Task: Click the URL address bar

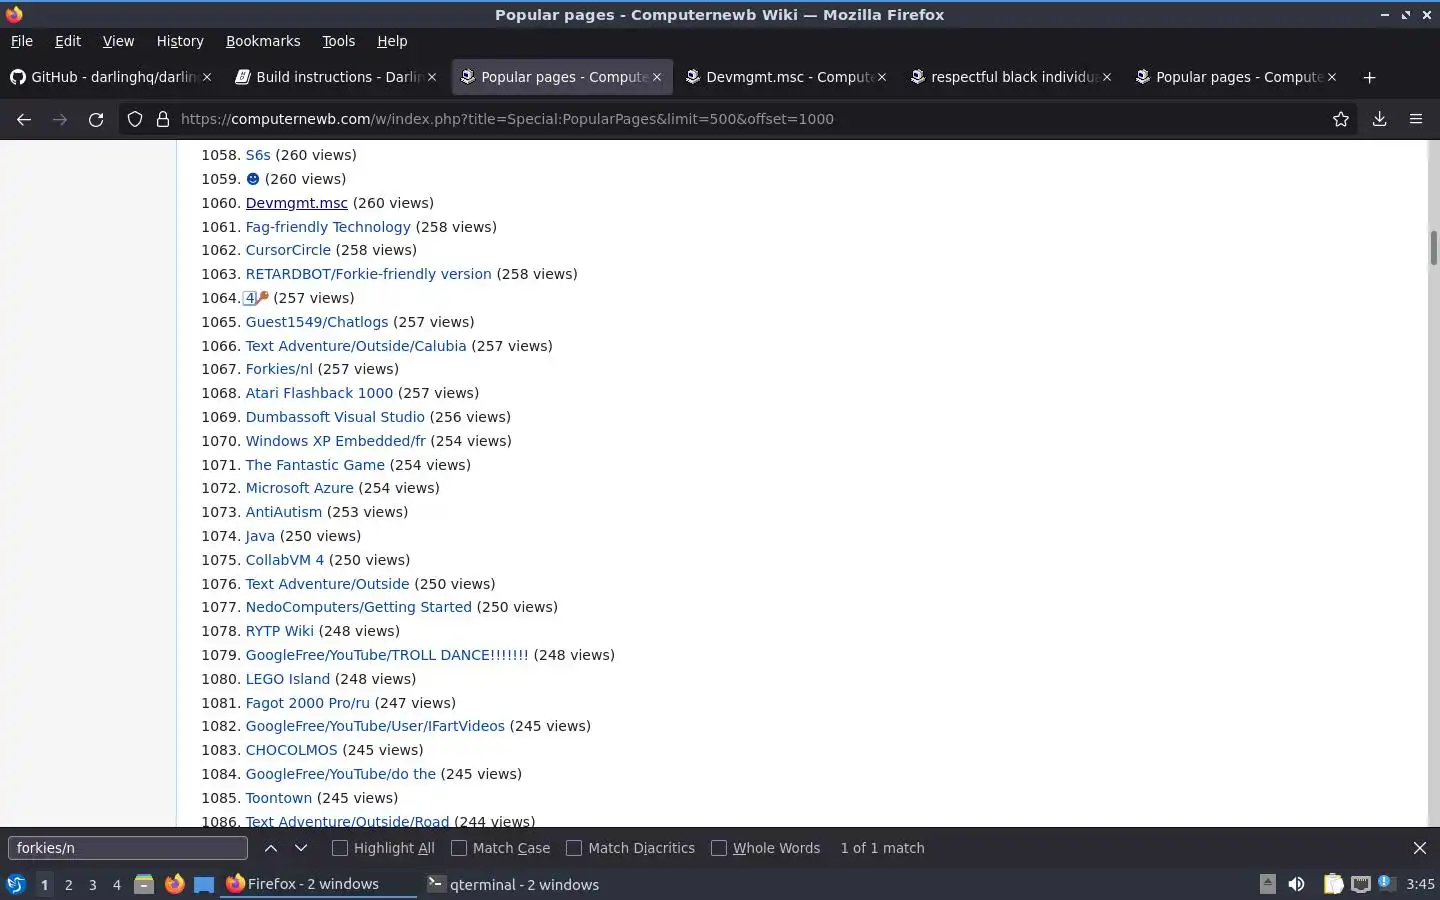Action: tap(740, 119)
